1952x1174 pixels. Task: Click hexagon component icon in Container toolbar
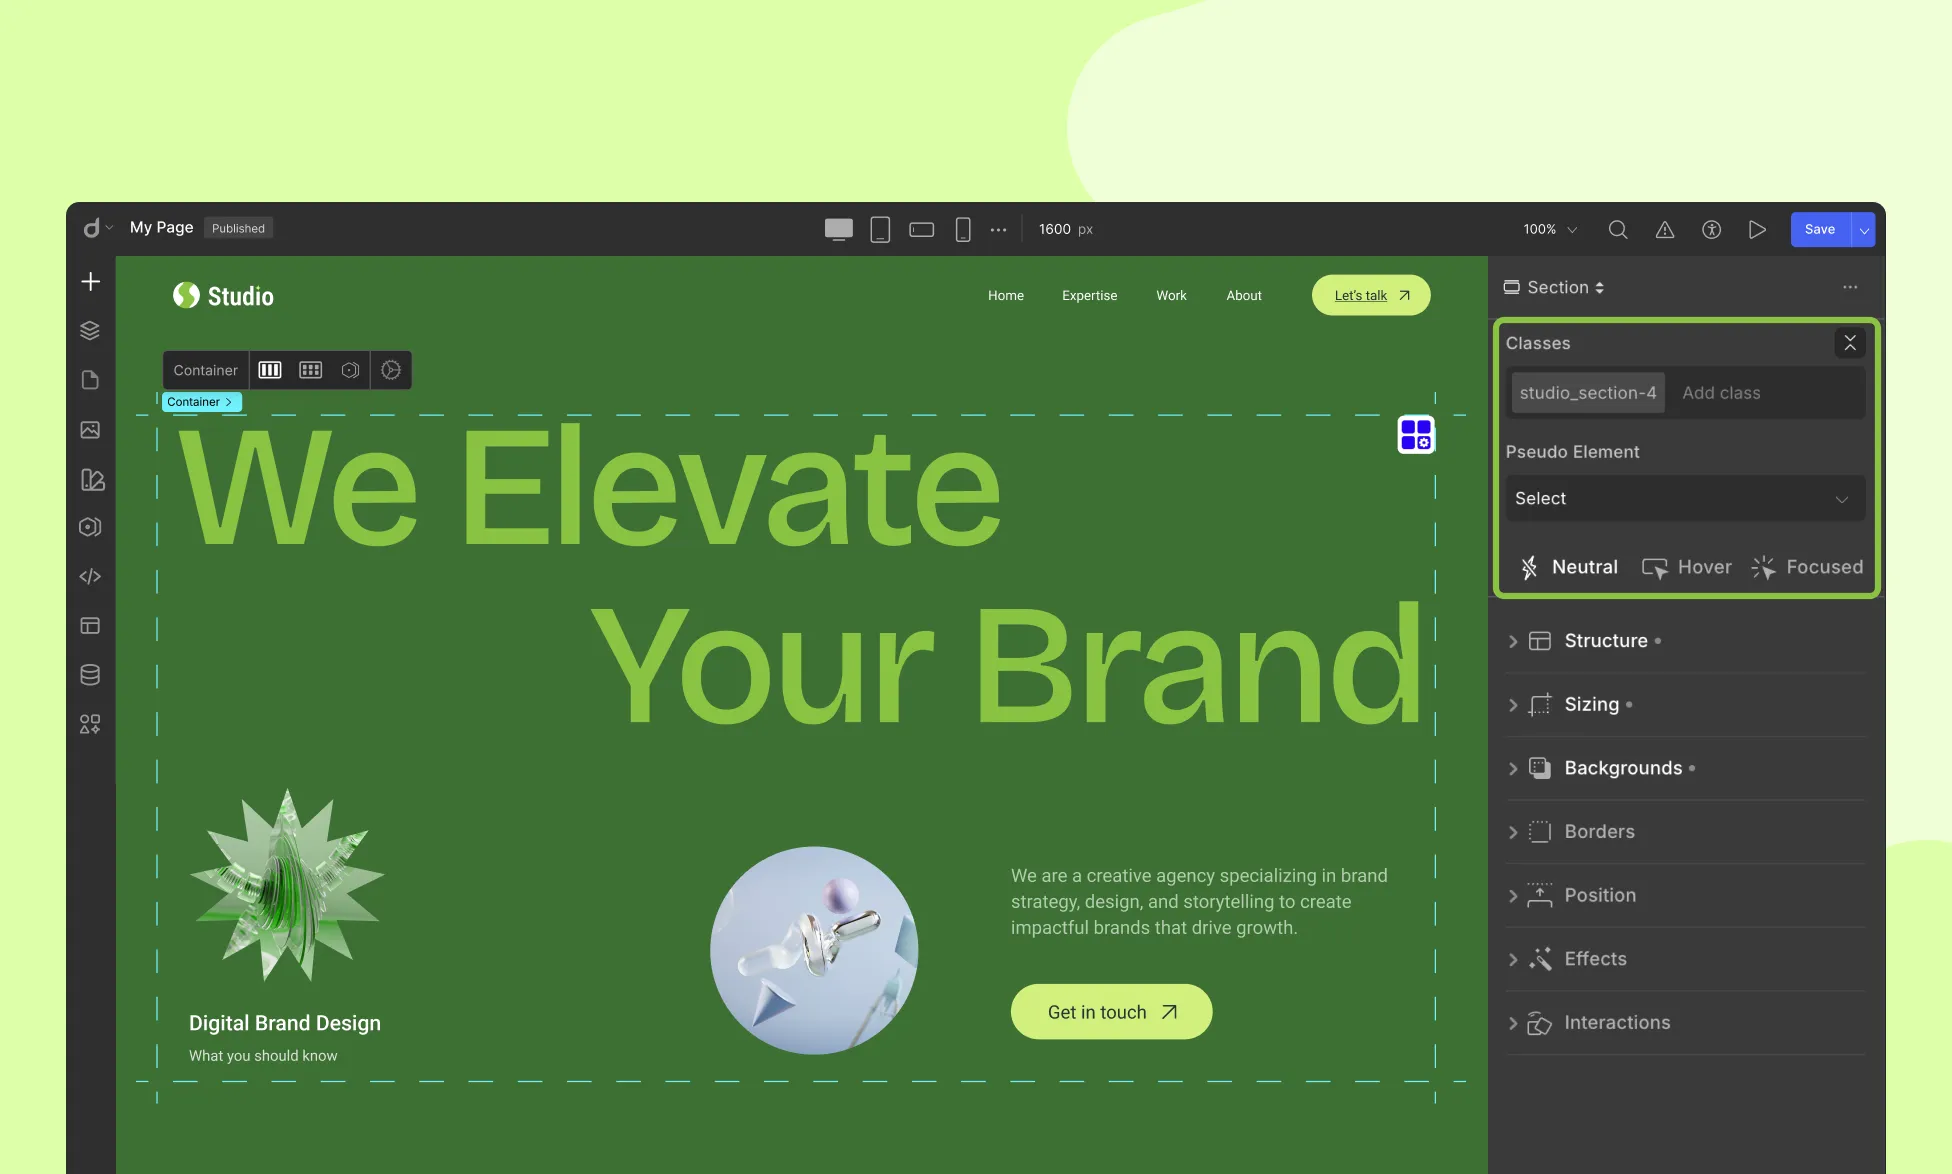point(350,370)
